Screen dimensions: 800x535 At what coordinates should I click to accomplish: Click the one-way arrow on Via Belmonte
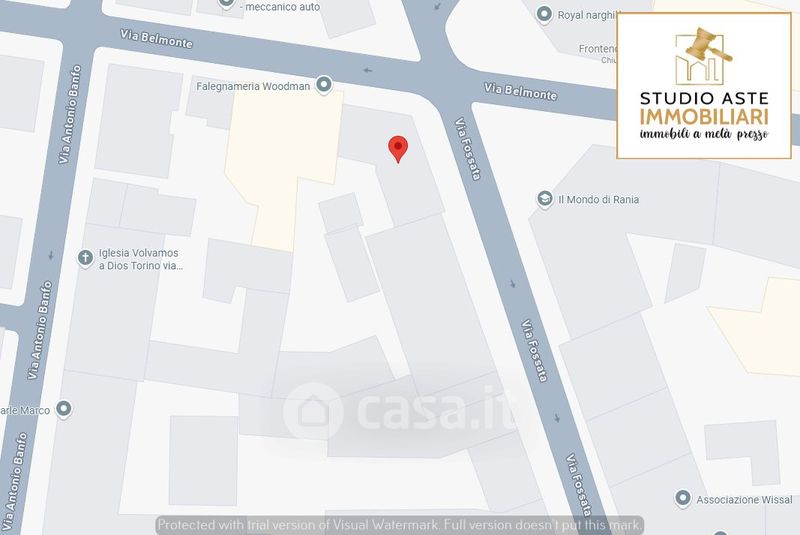coord(367,70)
